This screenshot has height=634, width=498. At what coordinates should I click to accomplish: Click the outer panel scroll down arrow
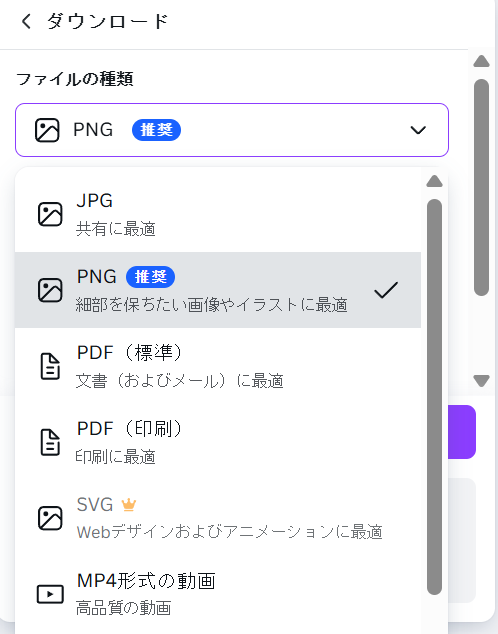click(x=481, y=381)
